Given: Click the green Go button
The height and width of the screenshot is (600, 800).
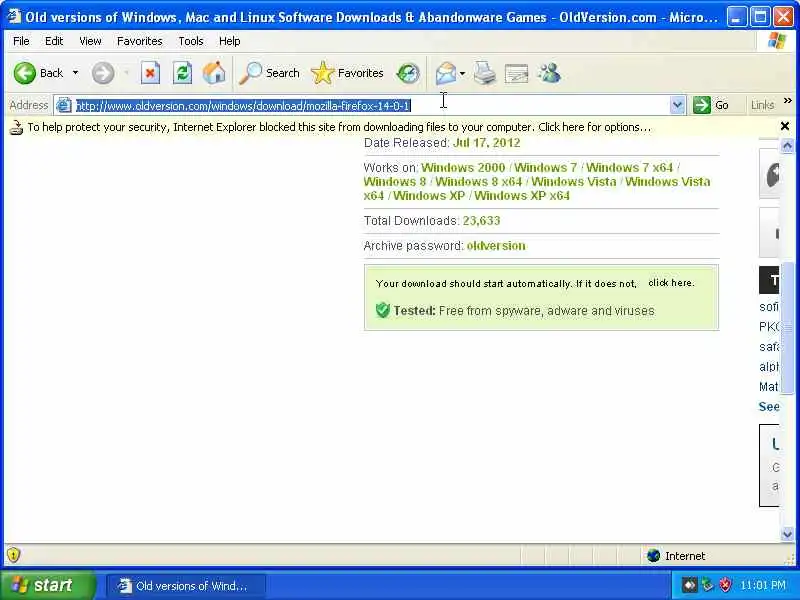Looking at the screenshot, I should (711, 106).
